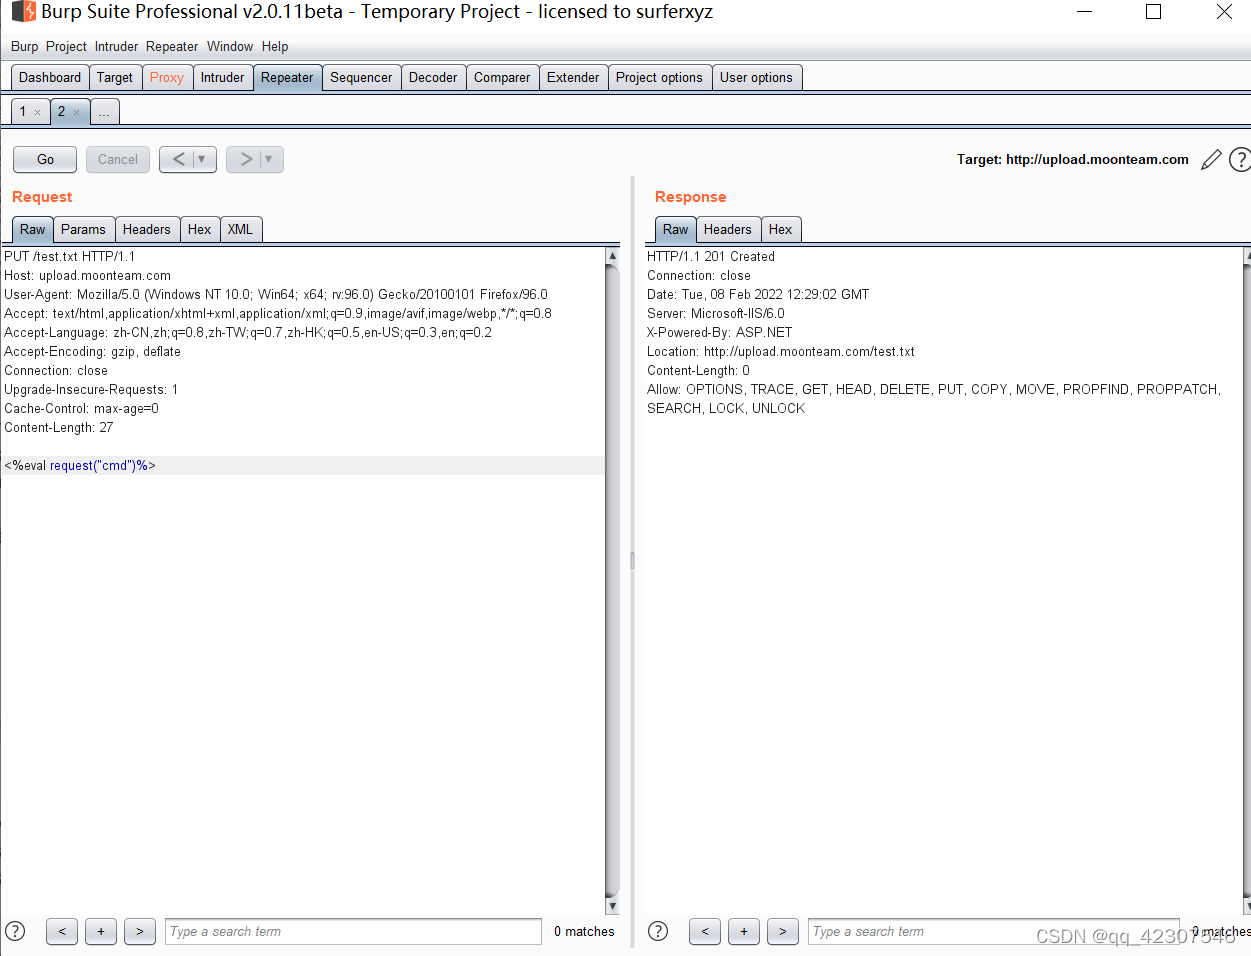Click the Burp Suite logo icon in title bar
The width and height of the screenshot is (1251, 956).
pos(23,12)
